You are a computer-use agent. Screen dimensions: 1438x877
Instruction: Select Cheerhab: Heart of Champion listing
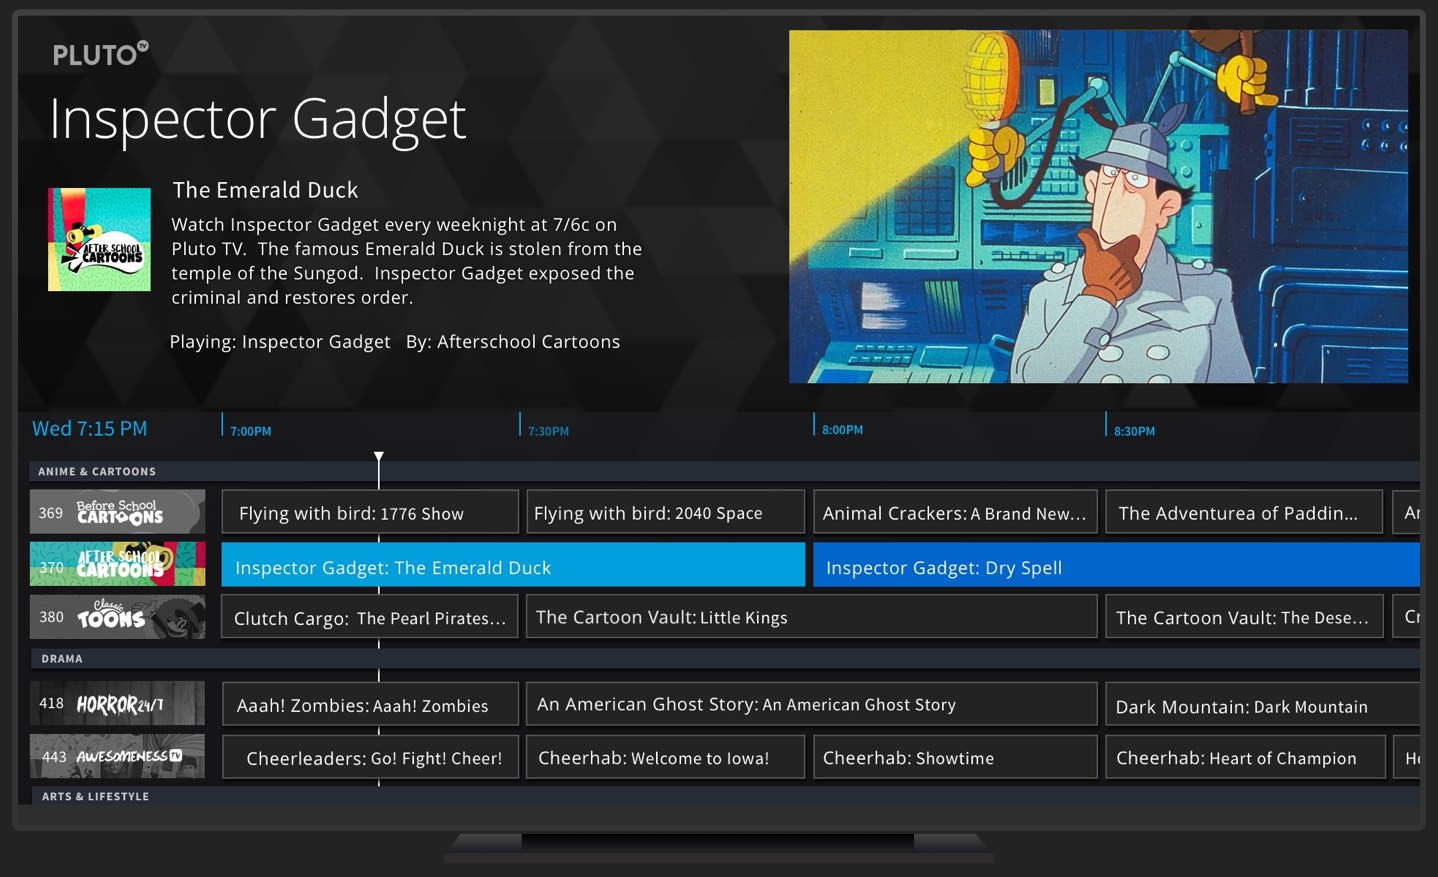(x=1245, y=757)
